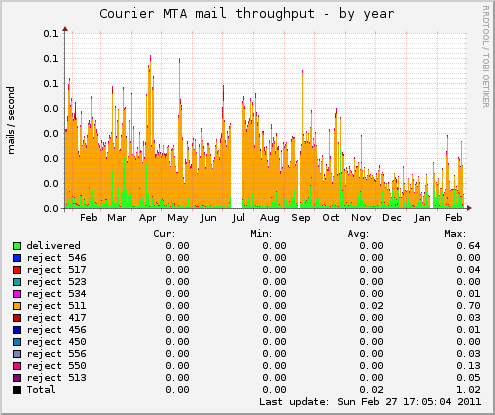495x415 pixels.
Task: Select the magenta reject 534 color swatch
Action: 17,294
